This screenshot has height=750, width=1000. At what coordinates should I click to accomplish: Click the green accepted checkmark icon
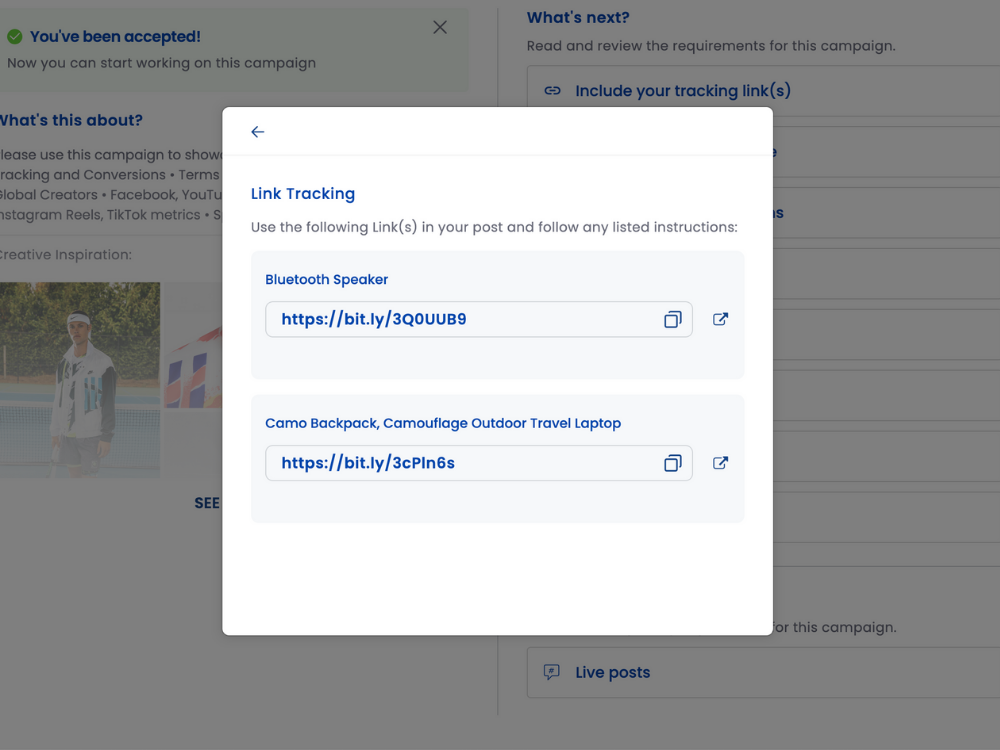(x=15, y=37)
